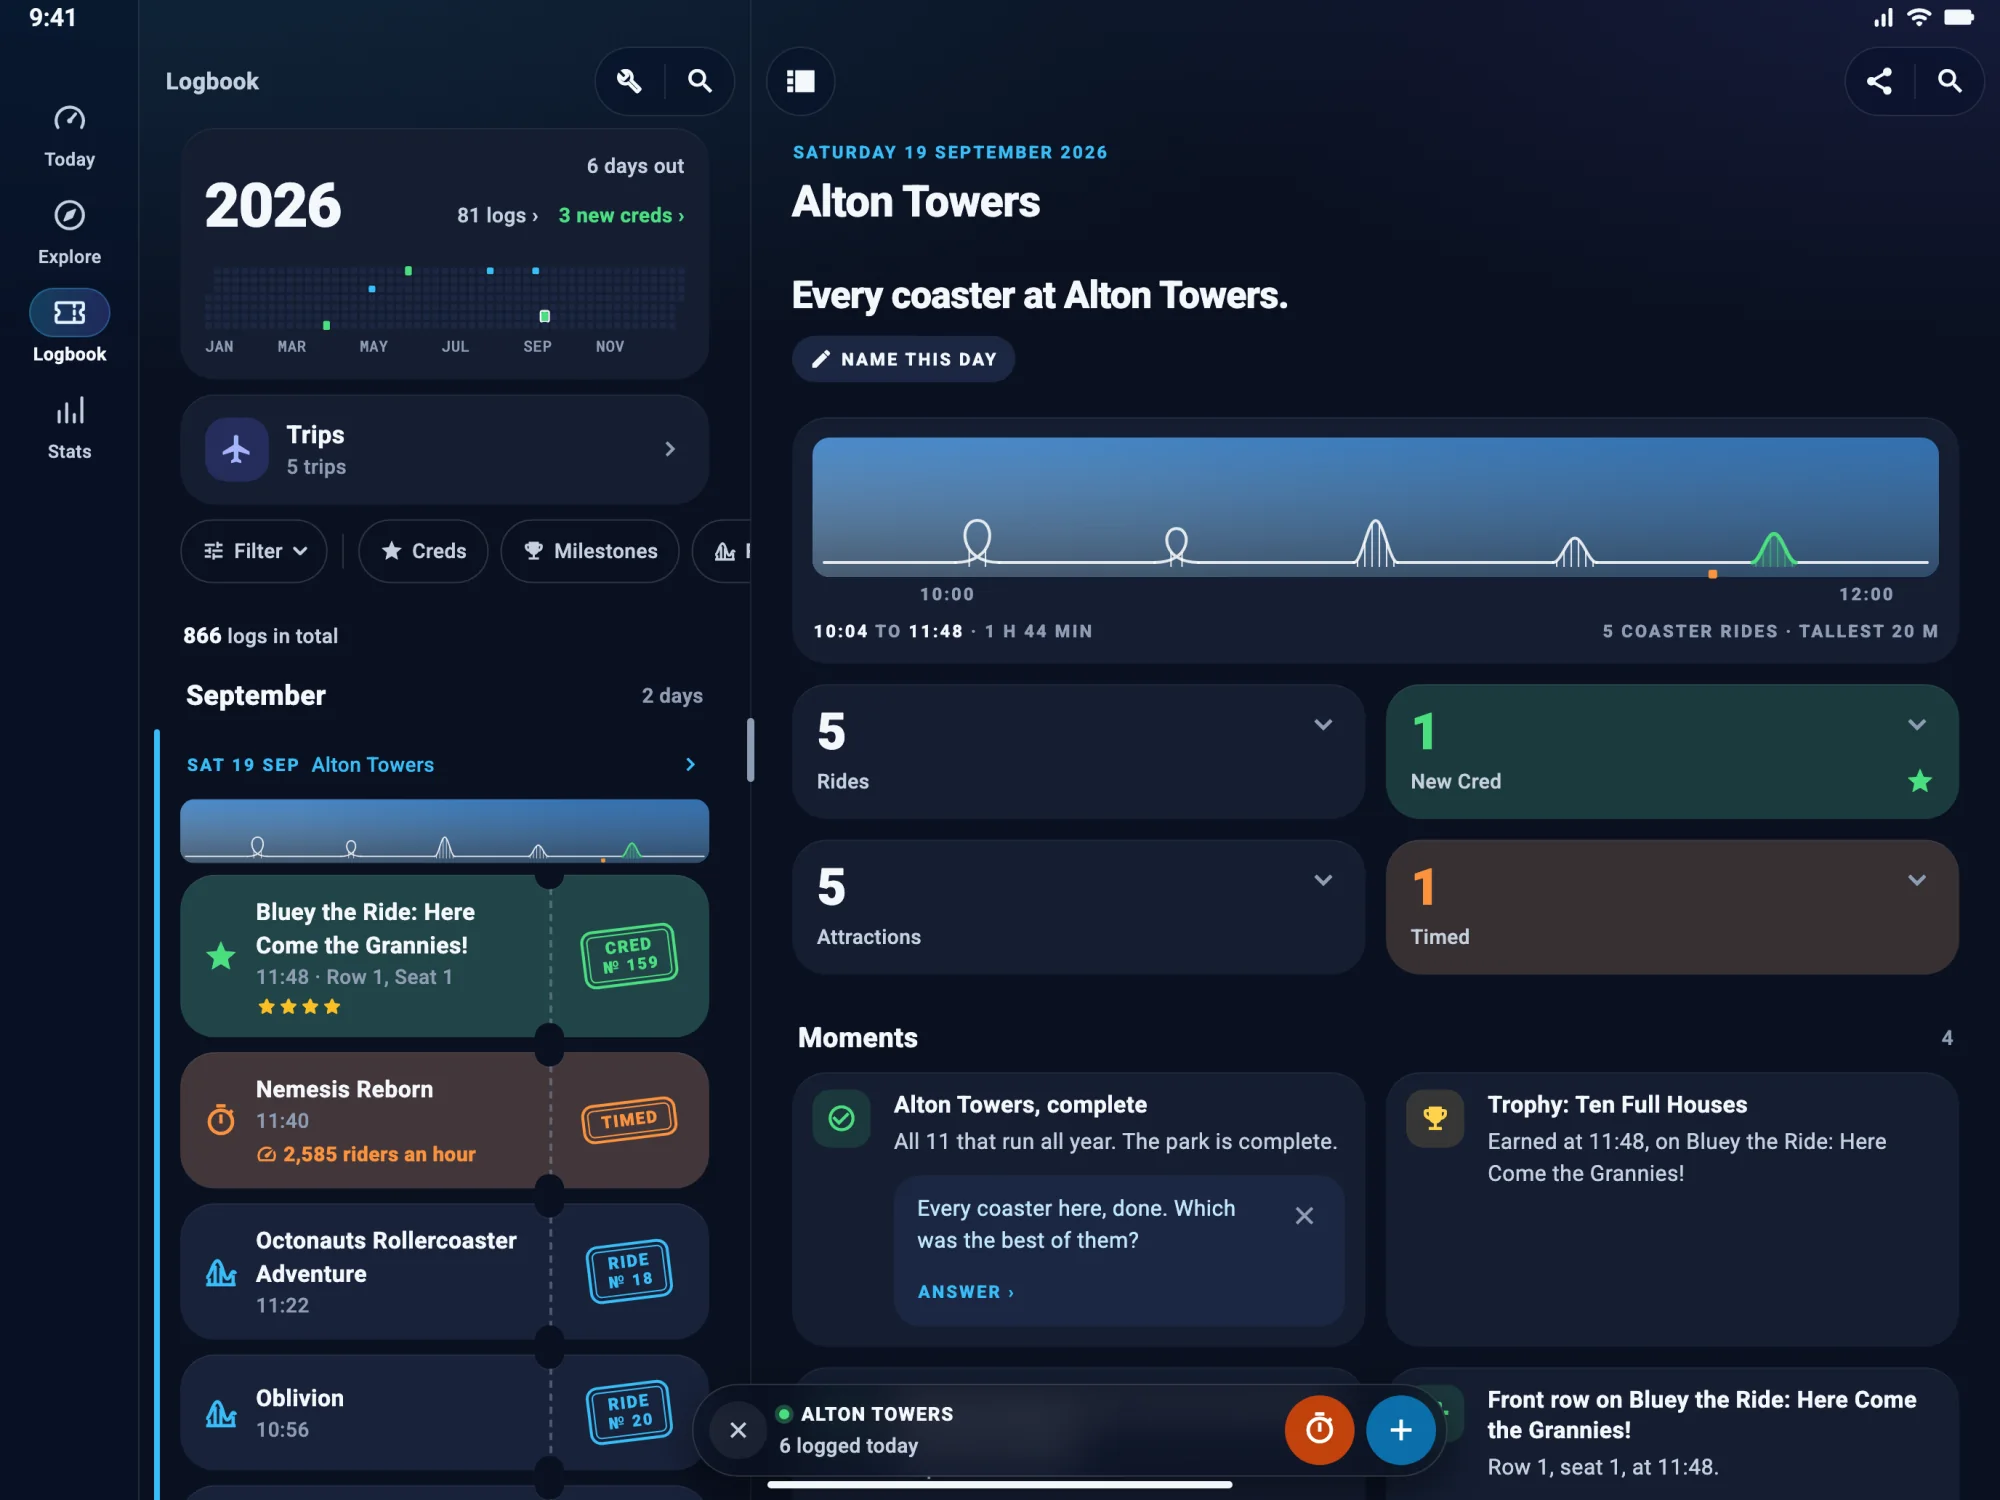
Task: Click the RIDE No 20 stamp
Action: 629,1412
